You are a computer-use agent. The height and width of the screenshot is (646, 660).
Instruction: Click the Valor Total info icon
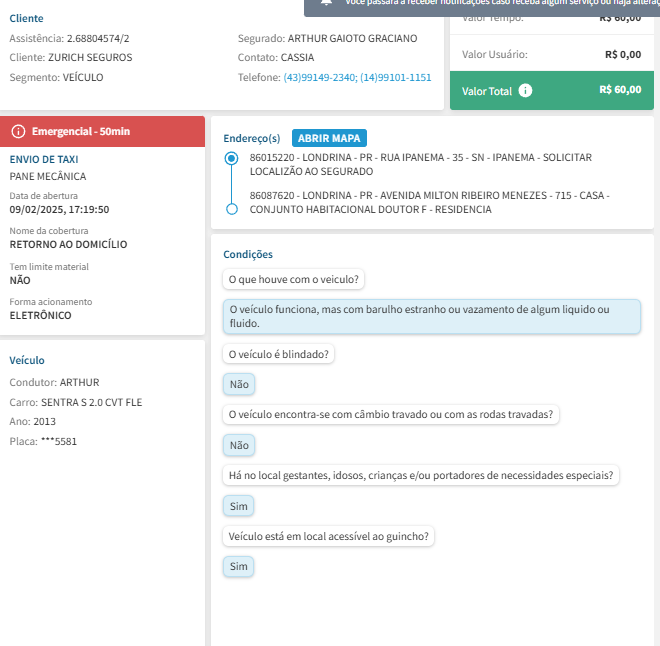525,90
